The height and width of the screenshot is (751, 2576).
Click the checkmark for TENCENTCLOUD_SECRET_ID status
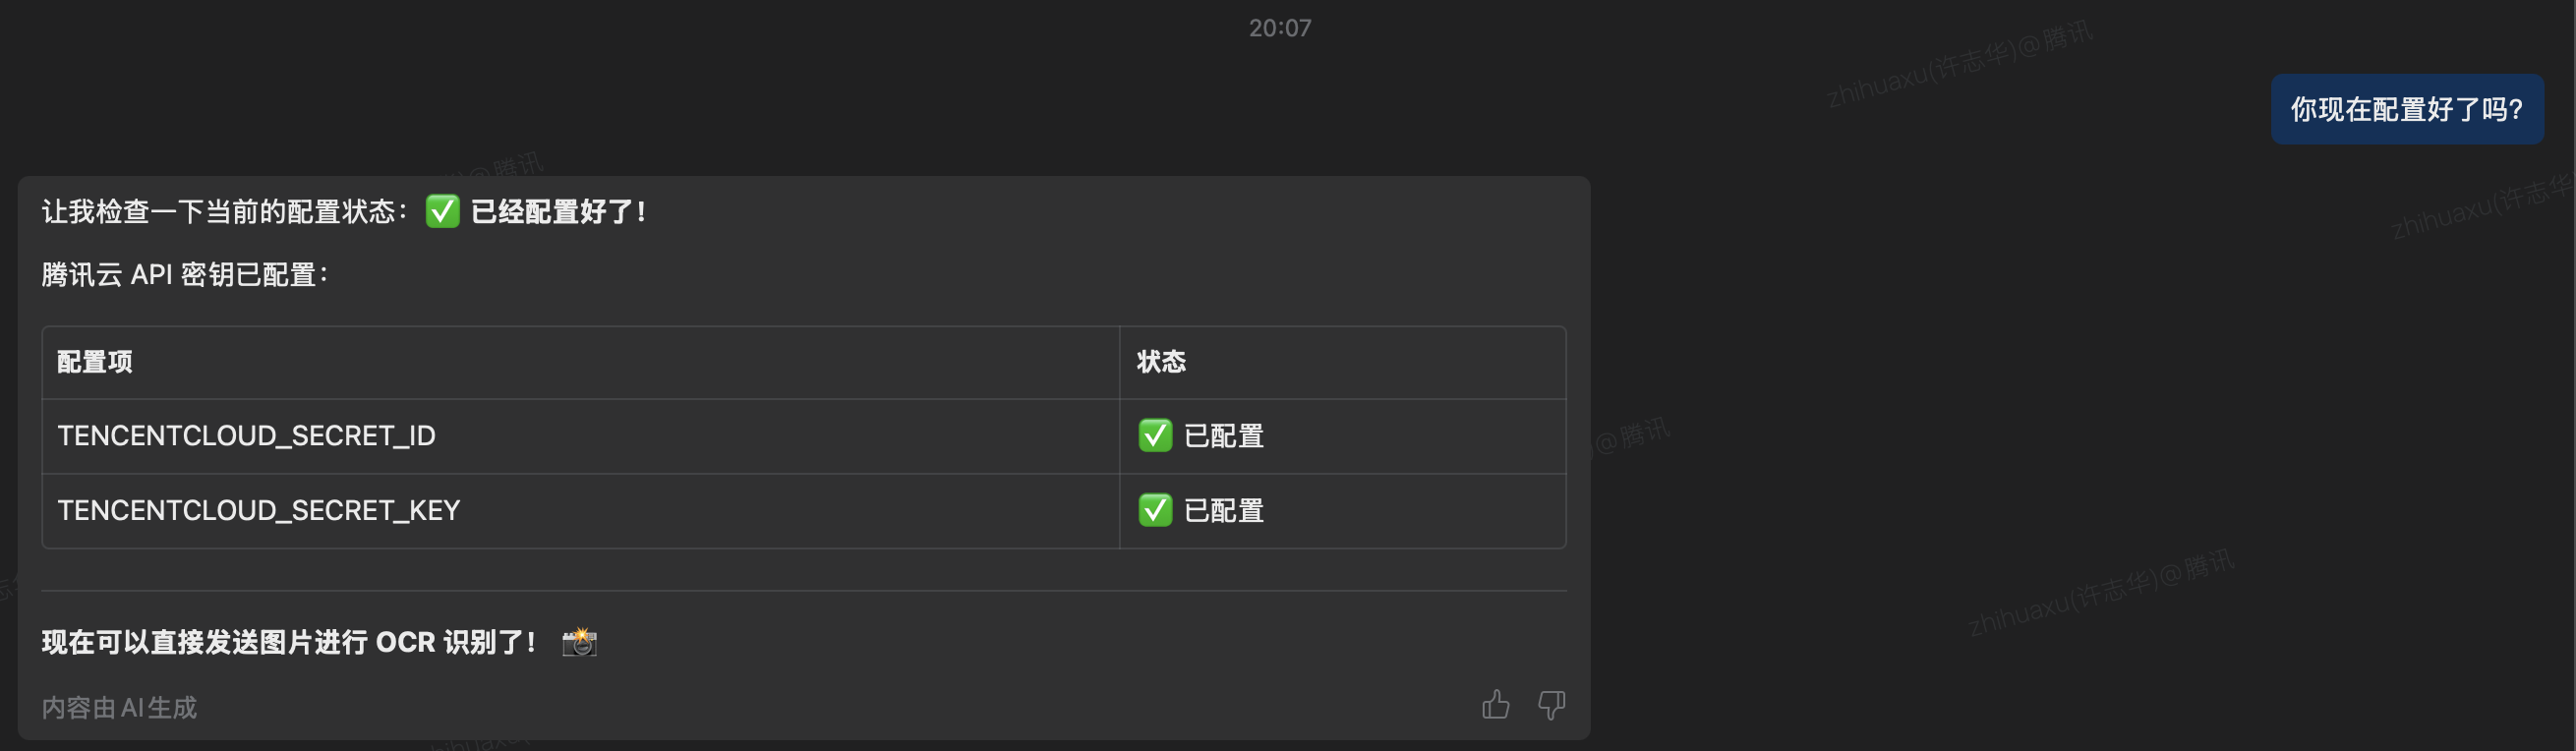click(x=1157, y=436)
